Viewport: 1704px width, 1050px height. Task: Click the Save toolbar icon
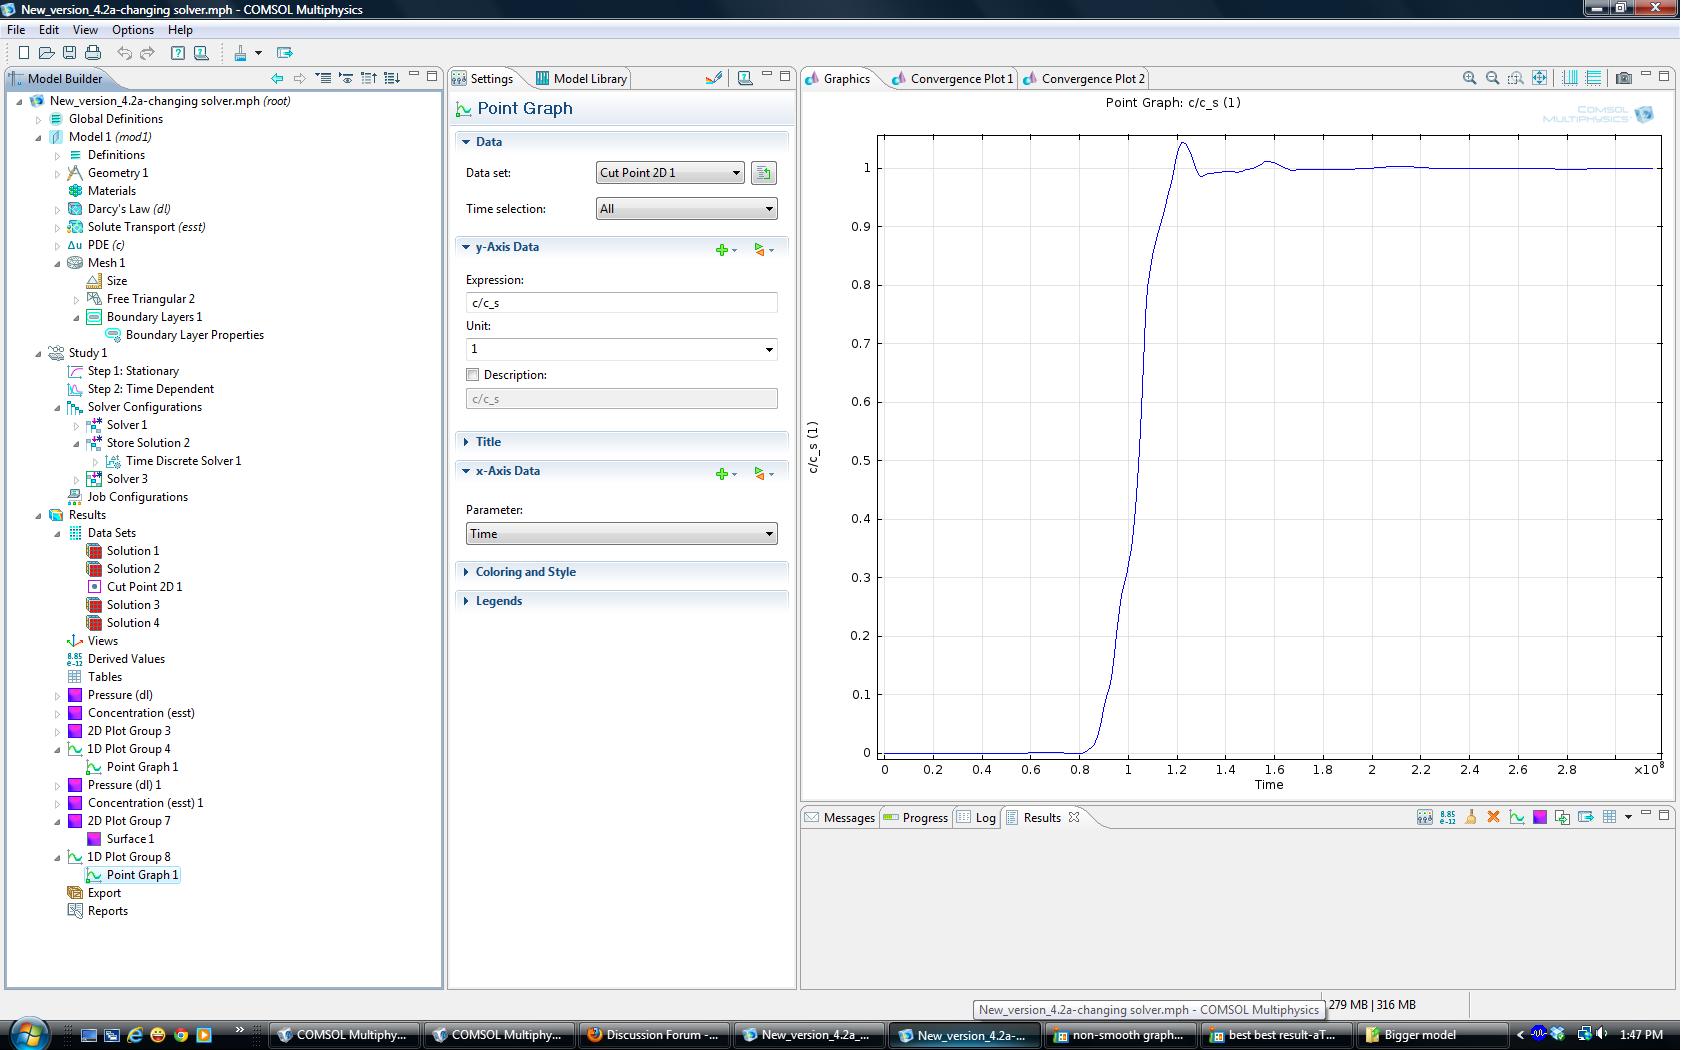pyautogui.click(x=69, y=53)
